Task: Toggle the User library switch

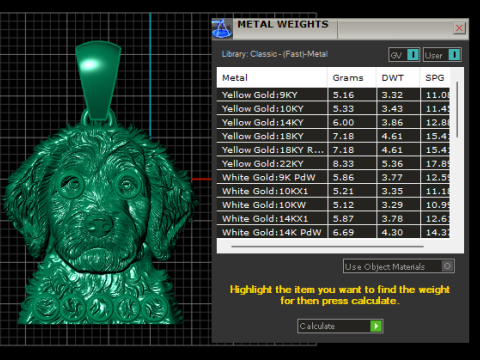Action: pyautogui.click(x=442, y=55)
